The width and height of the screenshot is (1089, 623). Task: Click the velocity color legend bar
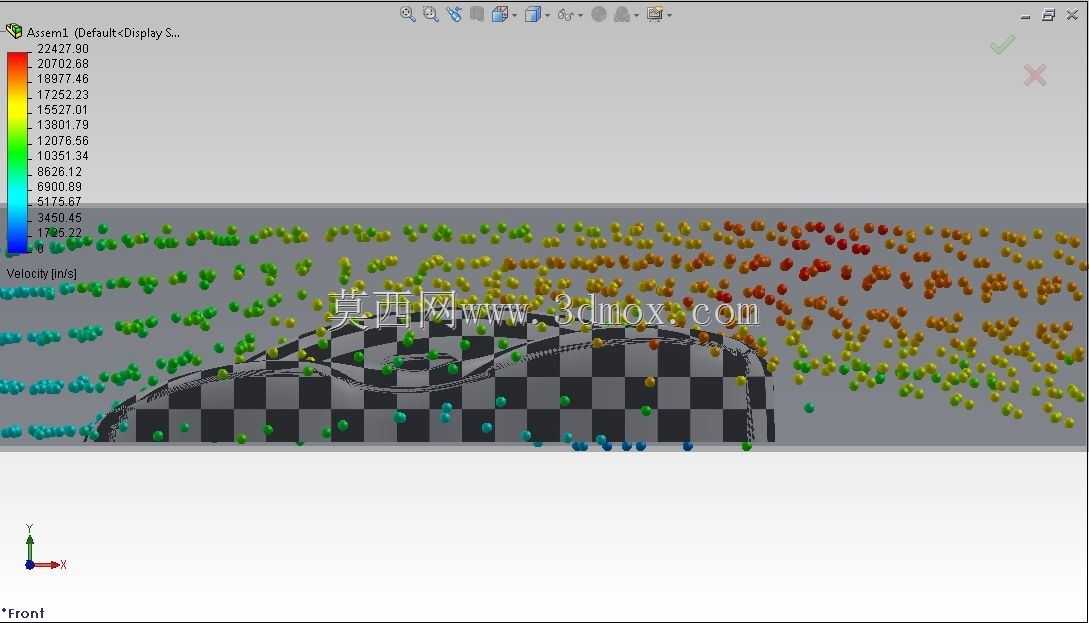tap(17, 152)
